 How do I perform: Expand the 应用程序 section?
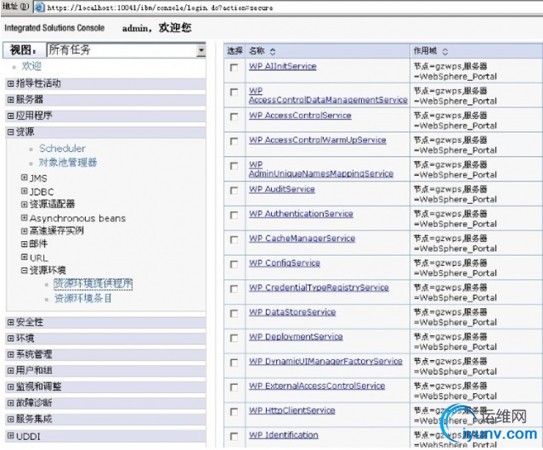point(11,116)
